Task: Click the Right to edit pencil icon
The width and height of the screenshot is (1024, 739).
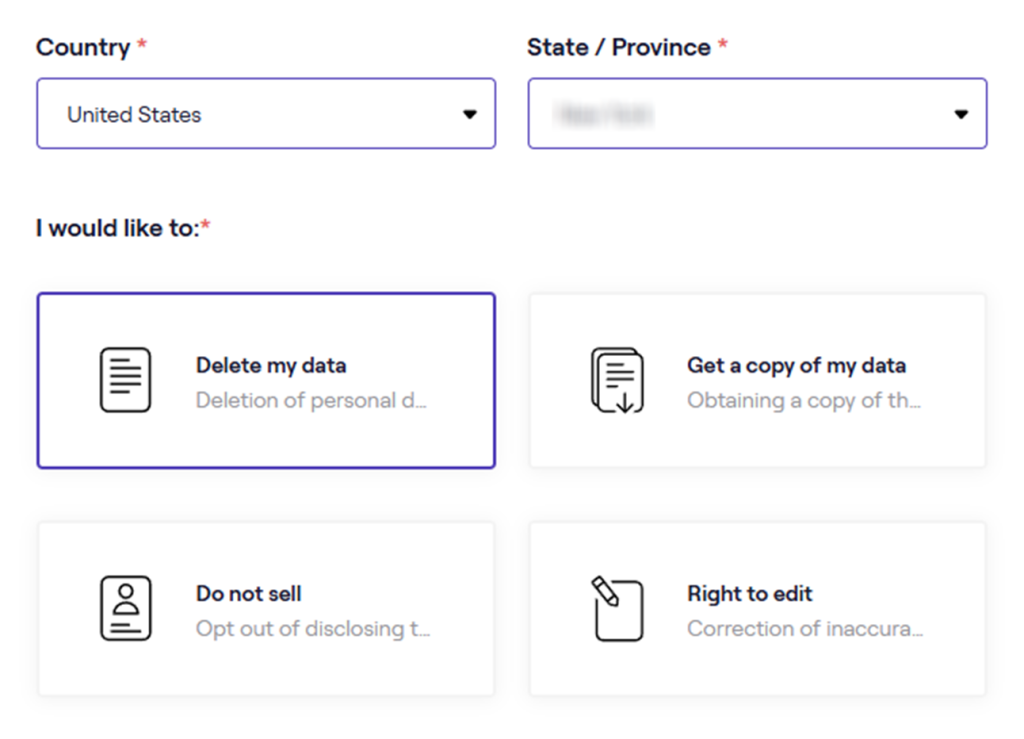Action: click(616, 608)
